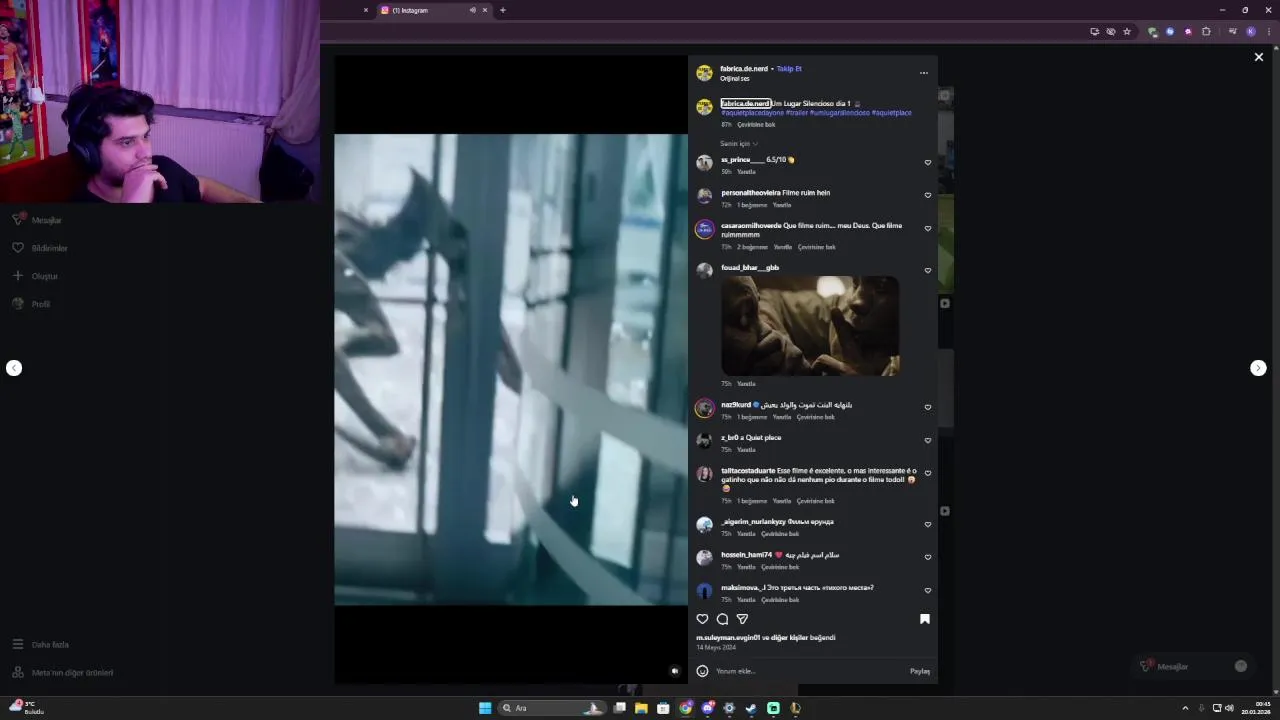The width and height of the screenshot is (1280, 720).
Task: Click the Paylaş button
Action: click(920, 671)
